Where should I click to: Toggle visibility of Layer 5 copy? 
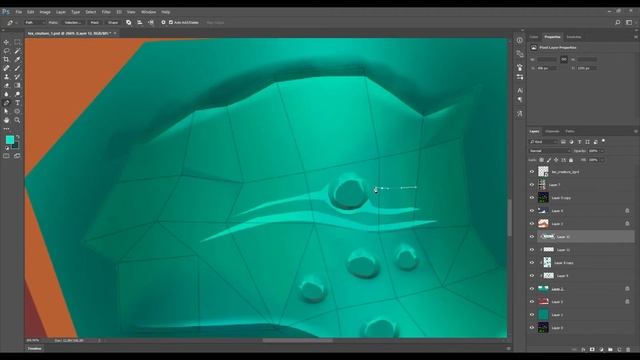point(532,198)
